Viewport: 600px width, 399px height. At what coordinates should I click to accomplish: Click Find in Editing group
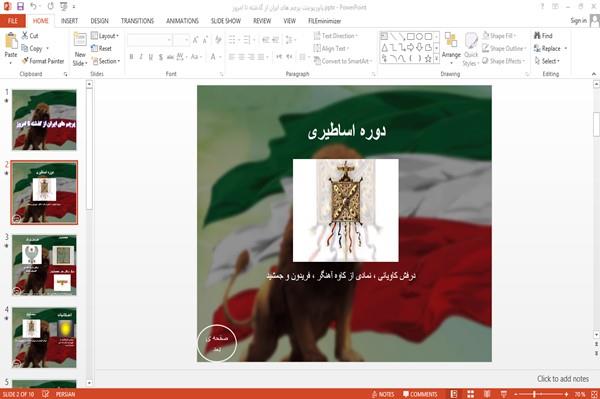tap(543, 36)
